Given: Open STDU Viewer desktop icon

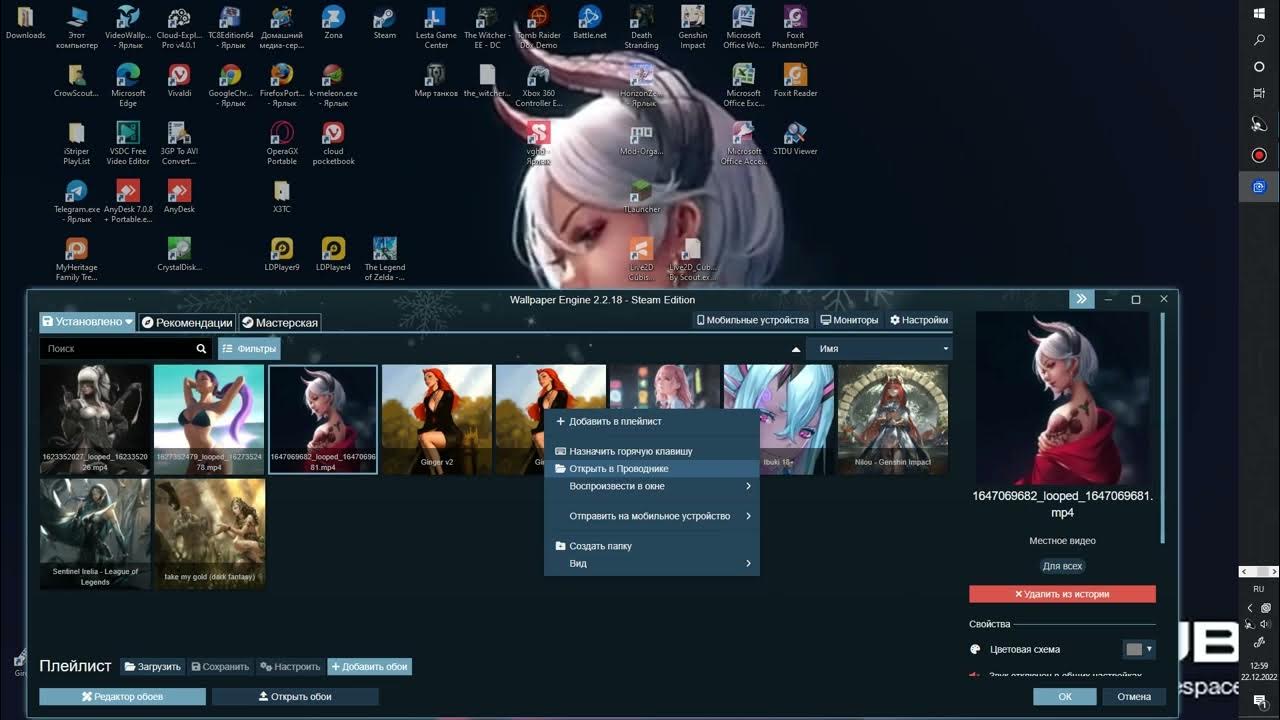Looking at the screenshot, I should (x=795, y=138).
